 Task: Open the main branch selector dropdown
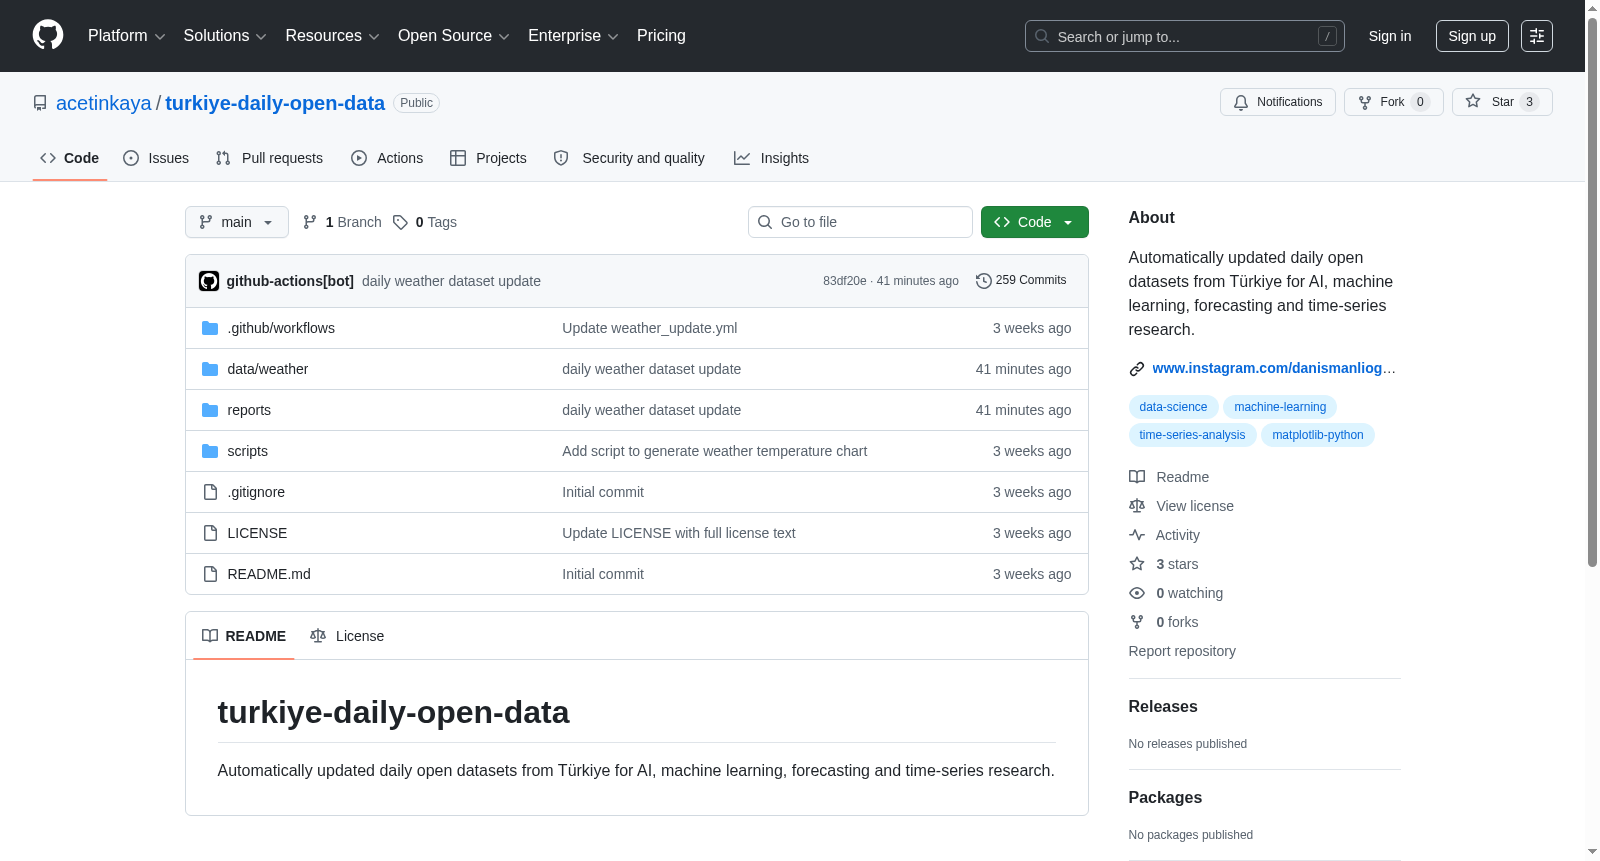tap(237, 222)
